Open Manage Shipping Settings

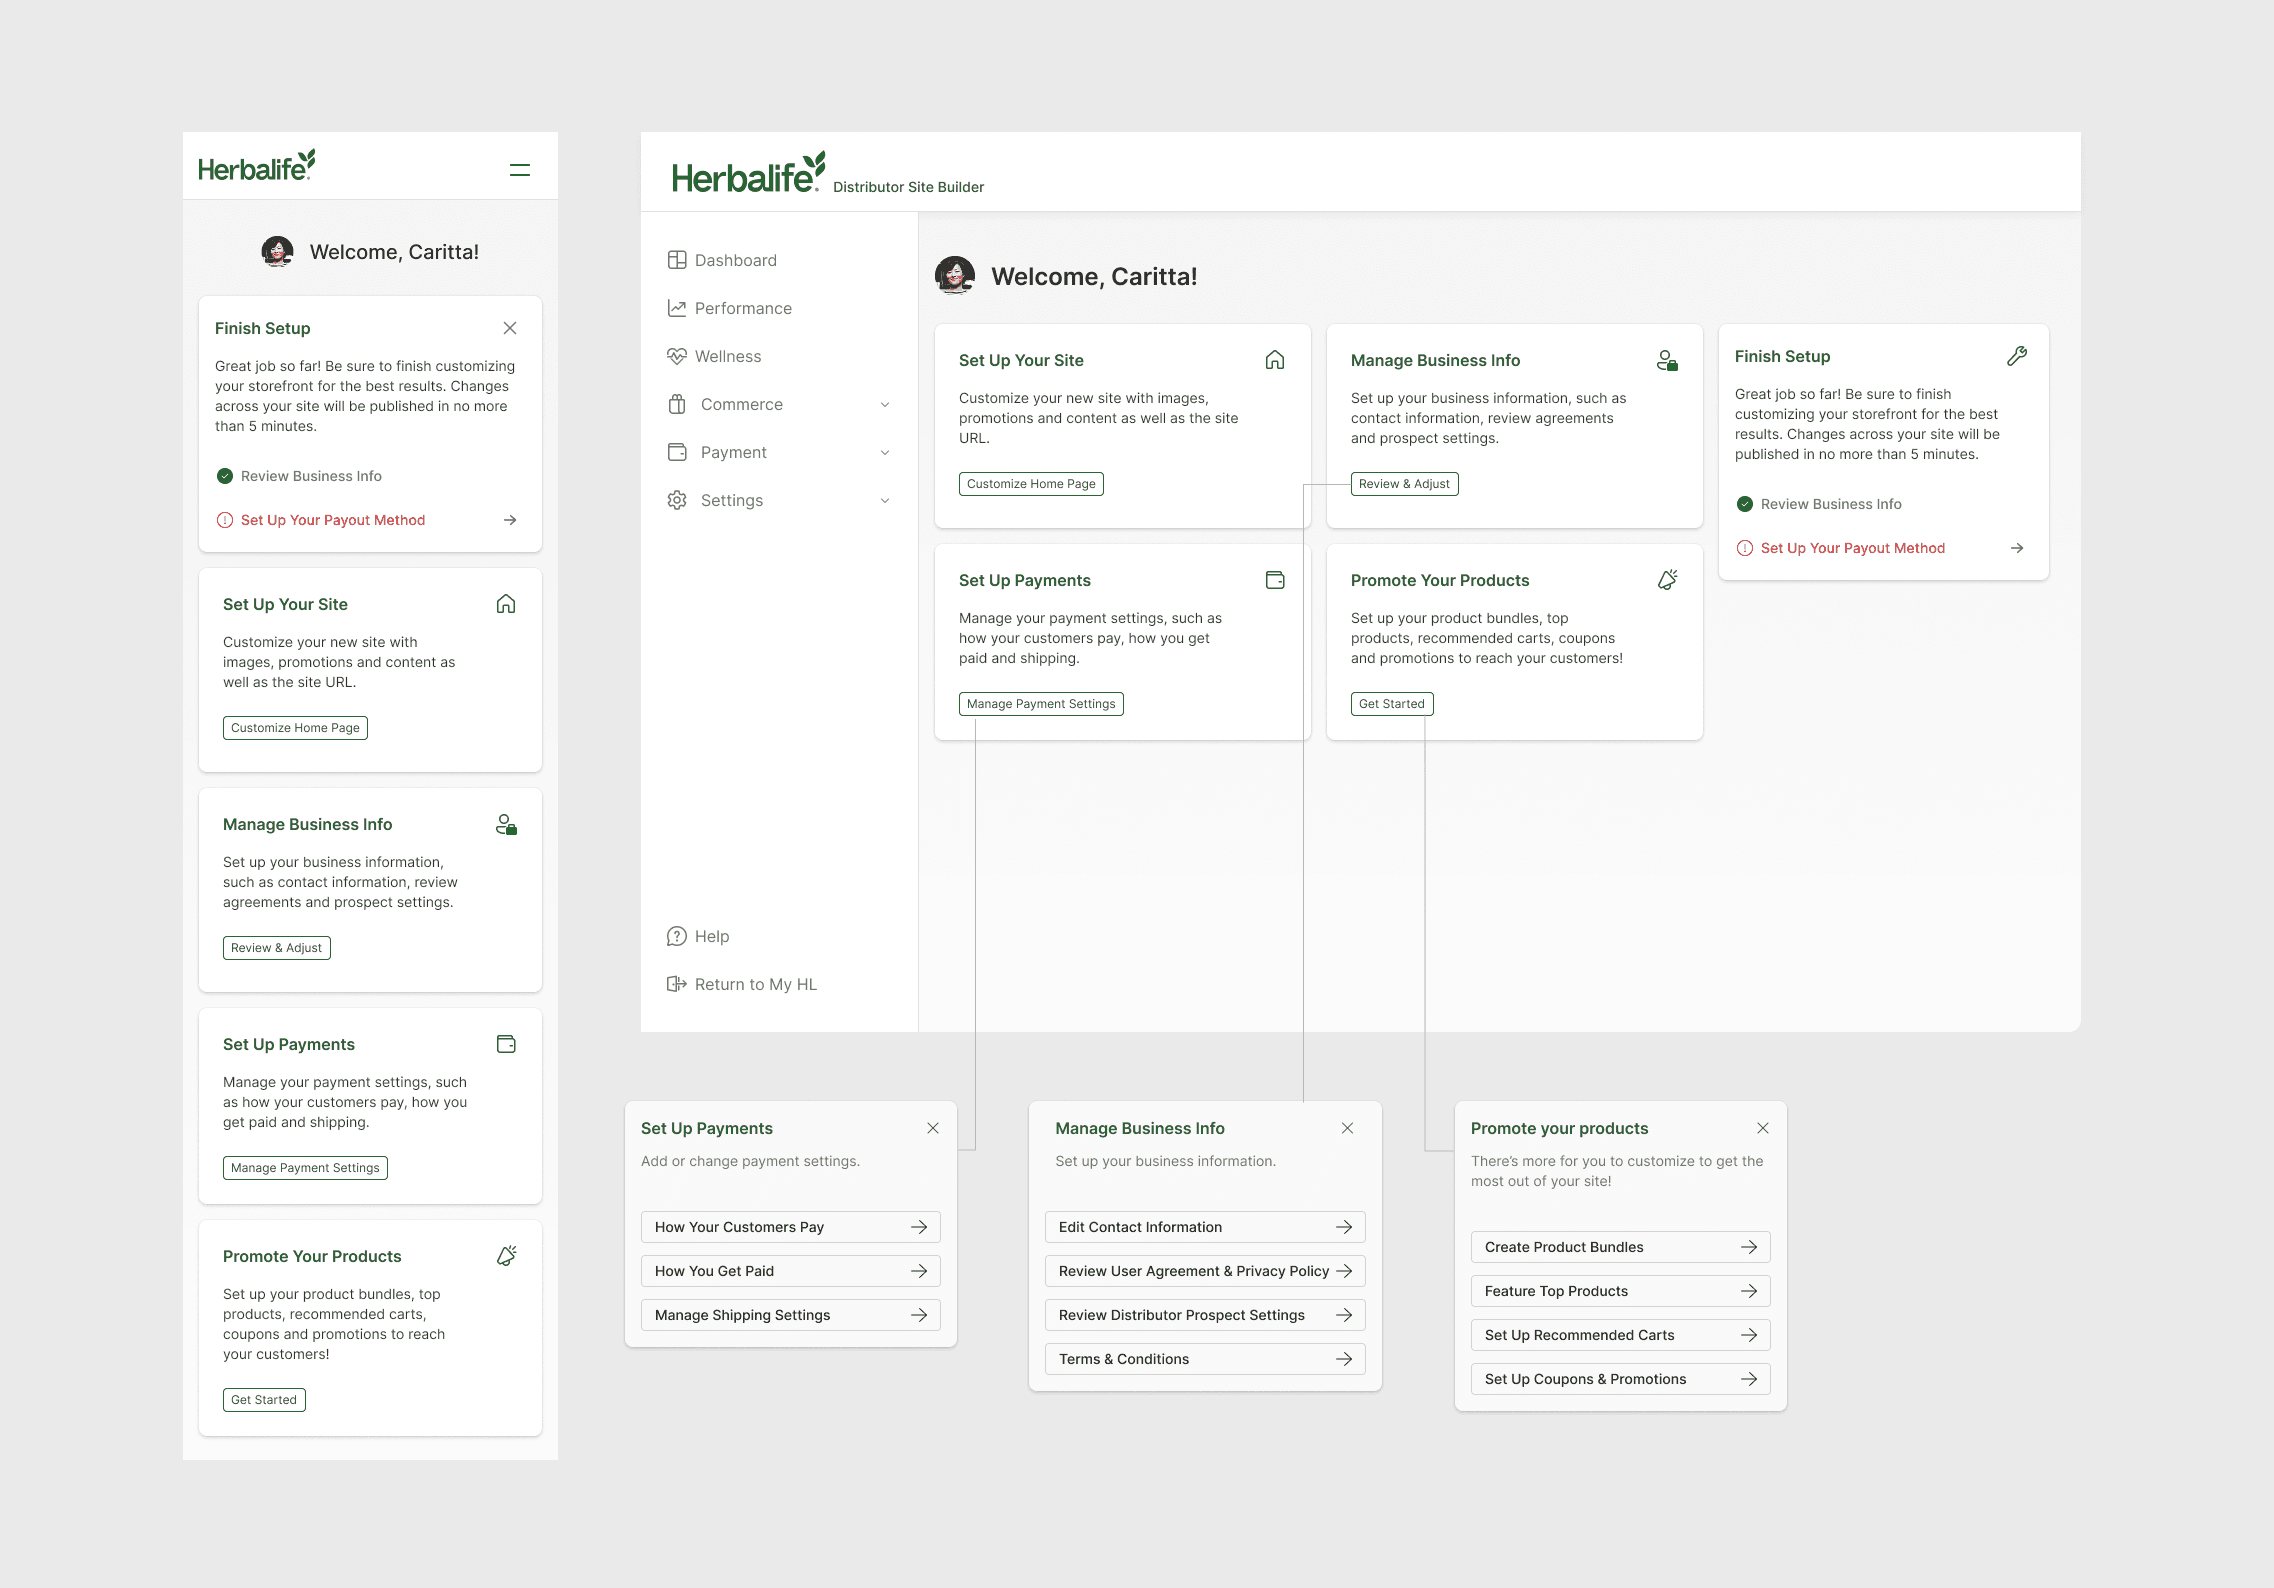[791, 1315]
